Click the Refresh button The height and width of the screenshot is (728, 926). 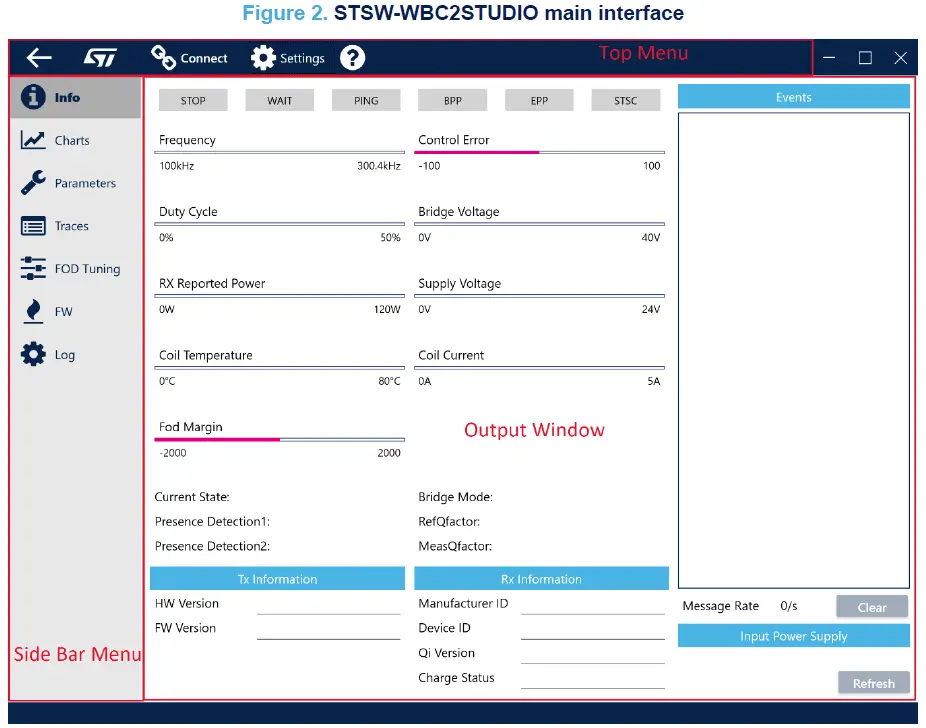click(x=873, y=683)
